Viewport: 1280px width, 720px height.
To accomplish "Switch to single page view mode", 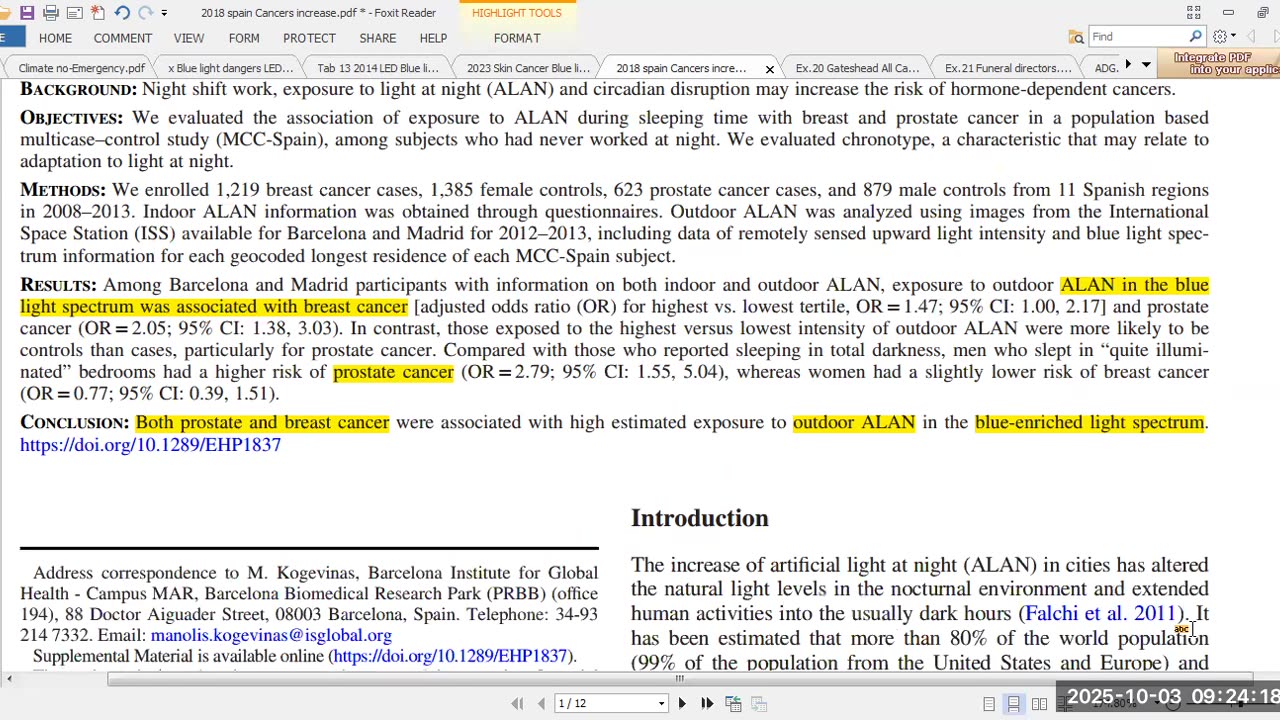I will click(x=989, y=704).
